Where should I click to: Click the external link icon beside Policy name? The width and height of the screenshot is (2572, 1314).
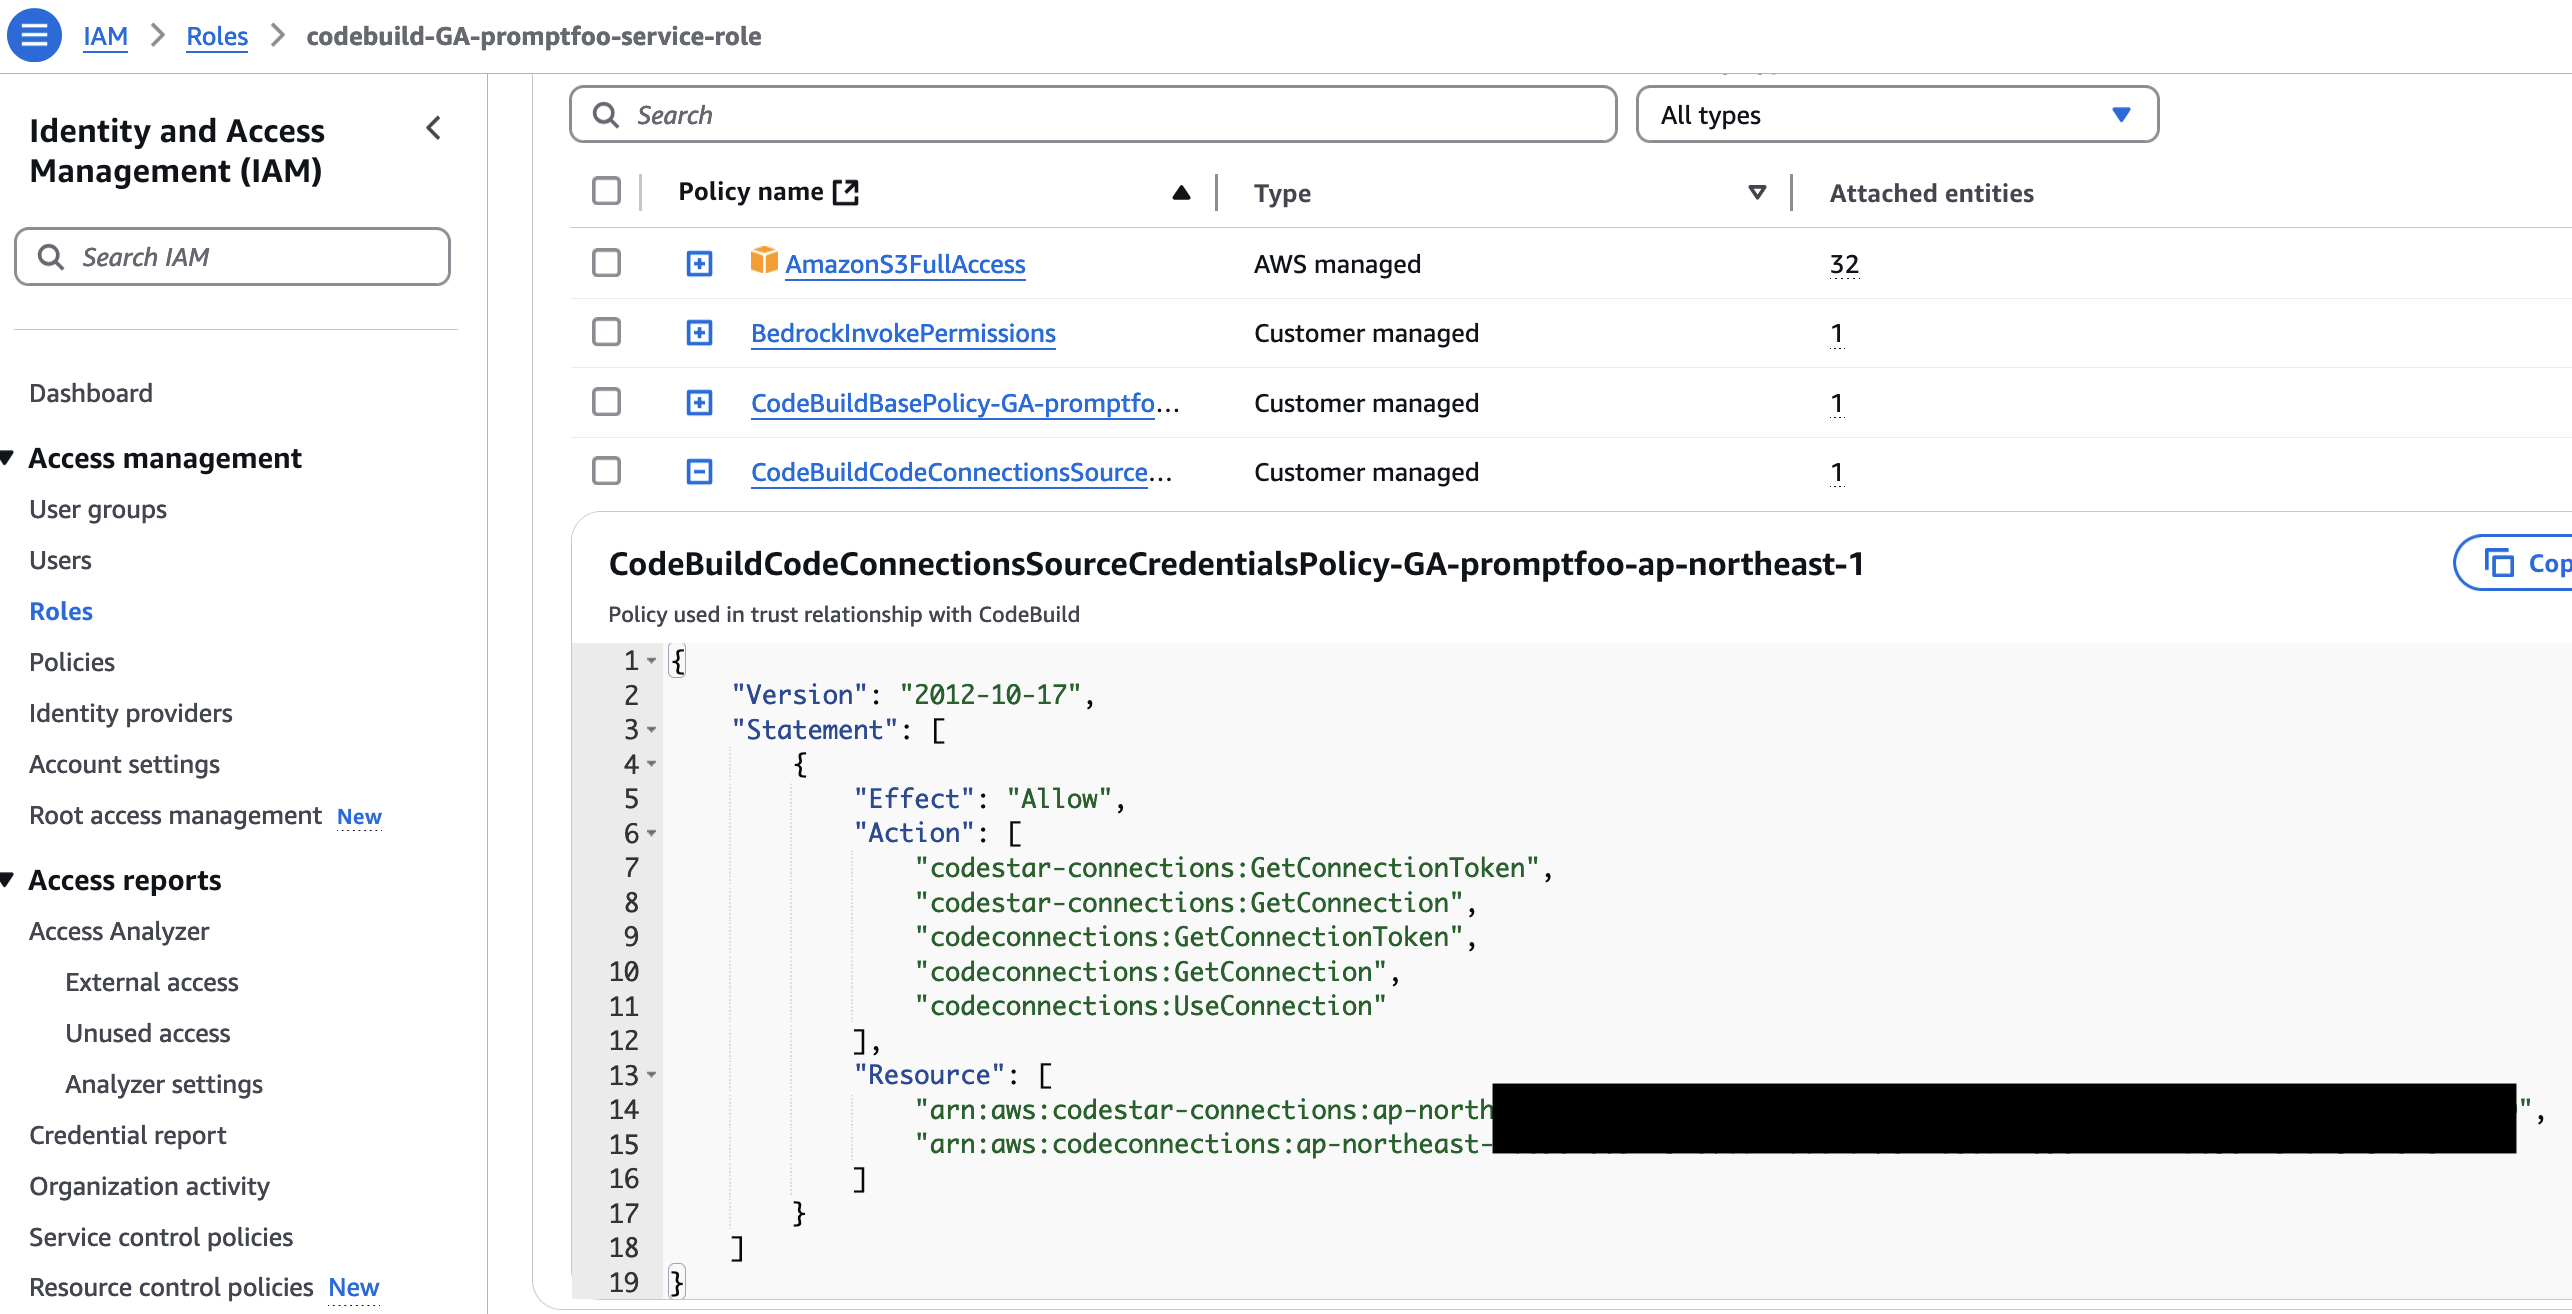coord(846,192)
